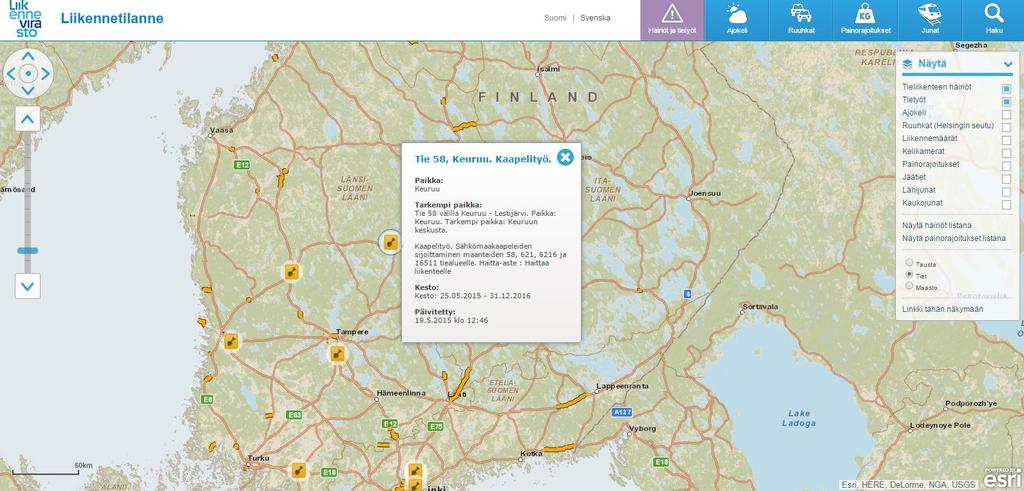Screen dimensions: 1024x491
Task: Click the orange road segment near Kotka
Action: pos(559,449)
